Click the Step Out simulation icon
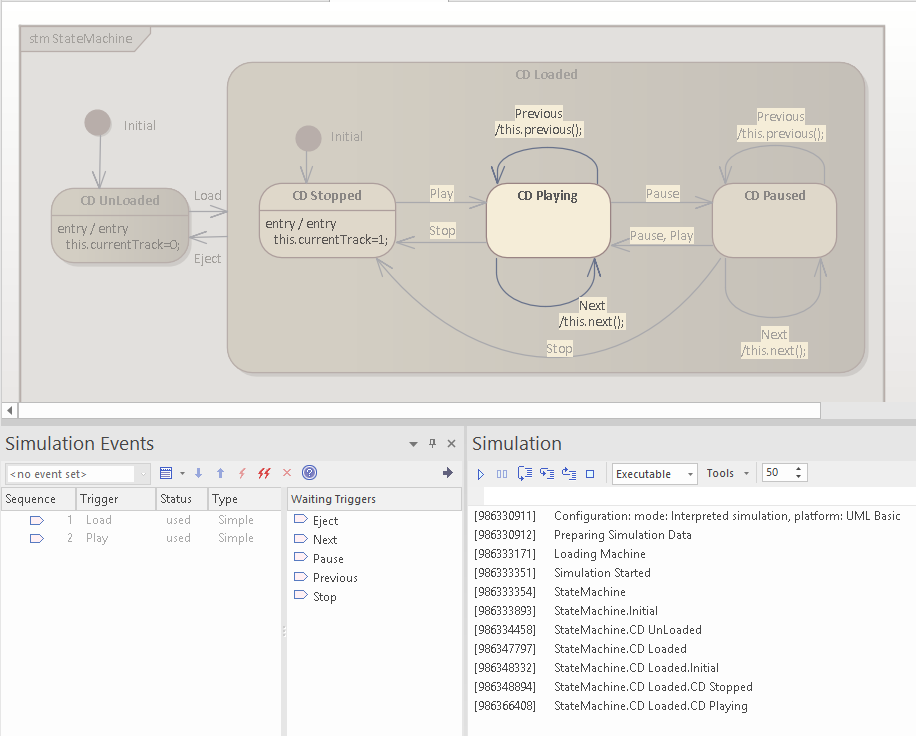Image resolution: width=916 pixels, height=736 pixels. [570, 473]
